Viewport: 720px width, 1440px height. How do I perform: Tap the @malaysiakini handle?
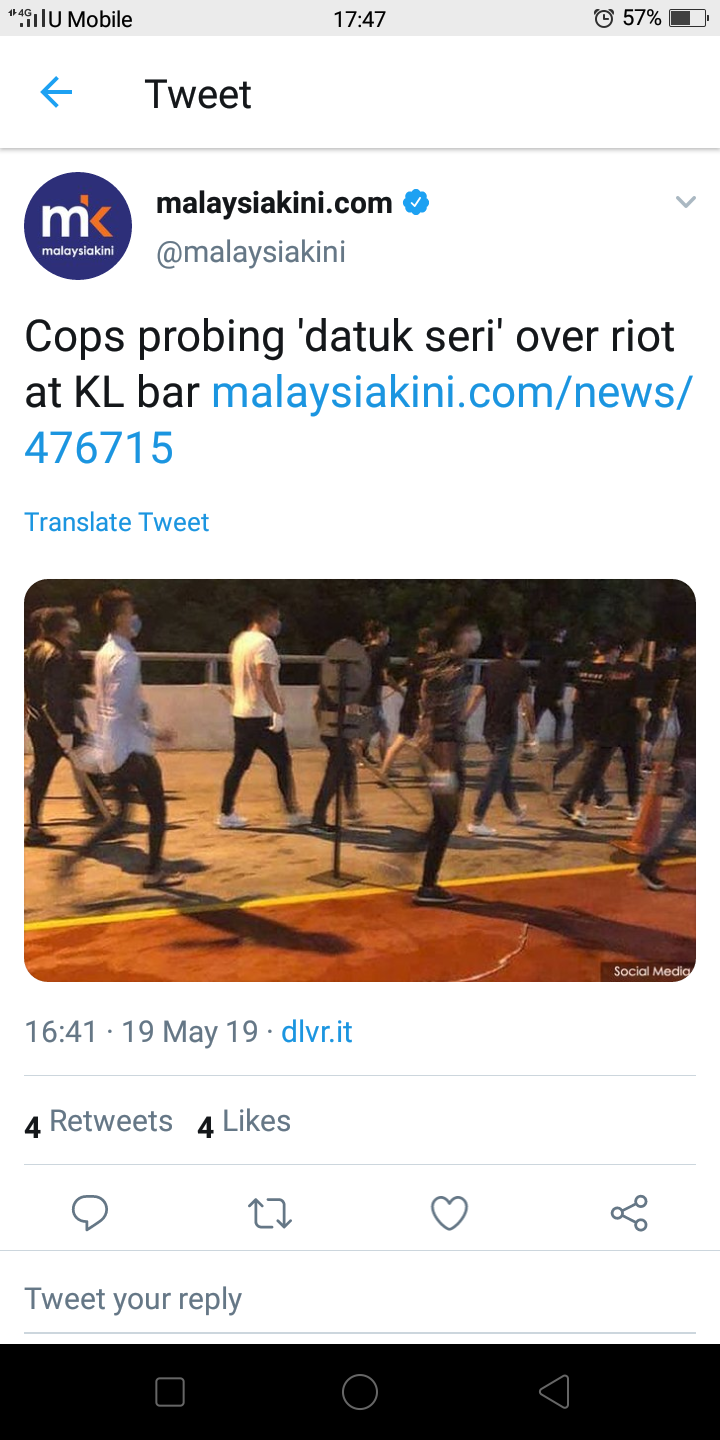point(251,252)
